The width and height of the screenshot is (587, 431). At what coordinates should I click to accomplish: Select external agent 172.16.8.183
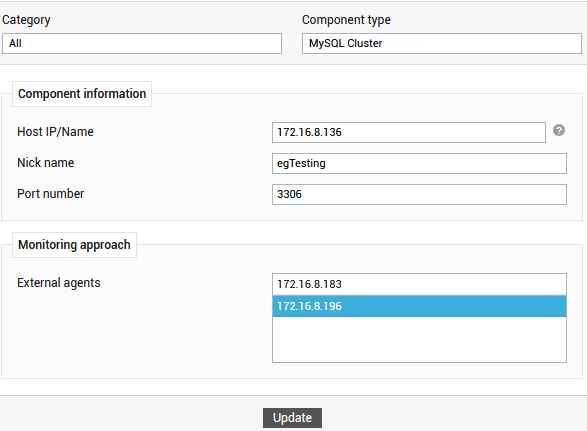(x=419, y=285)
